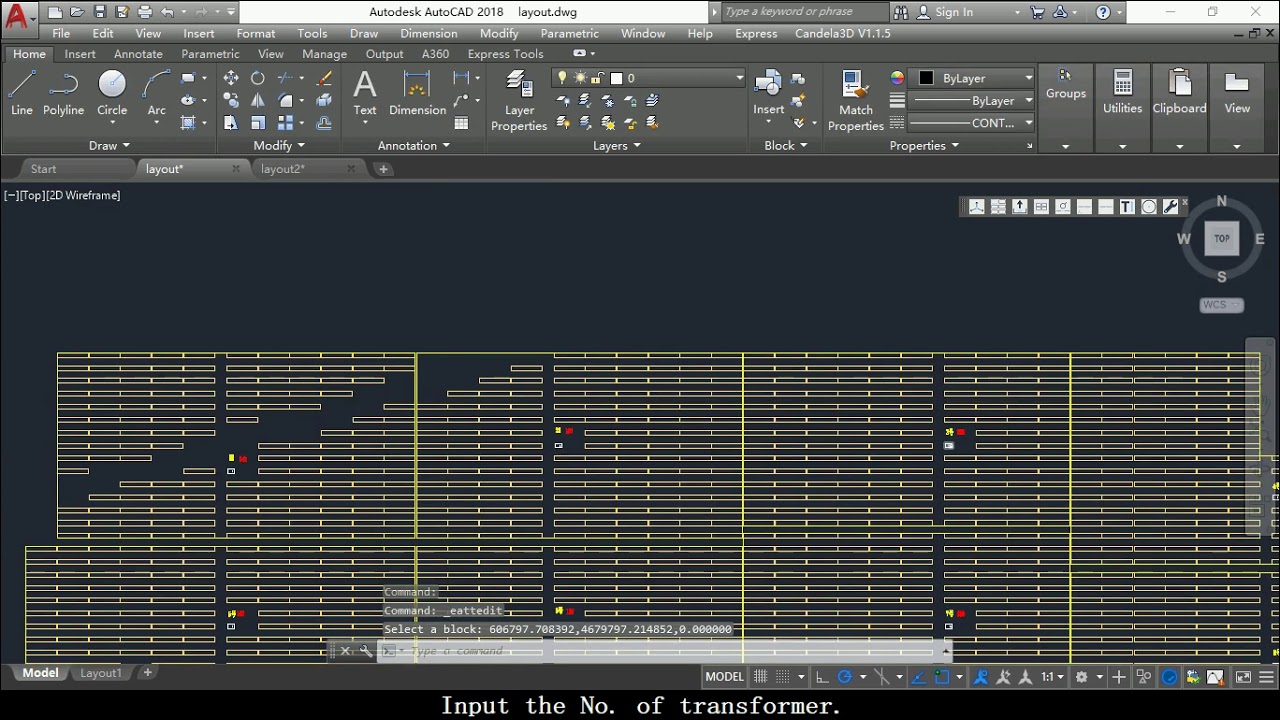
Task: Toggle polar tracking in status bar
Action: point(845,677)
